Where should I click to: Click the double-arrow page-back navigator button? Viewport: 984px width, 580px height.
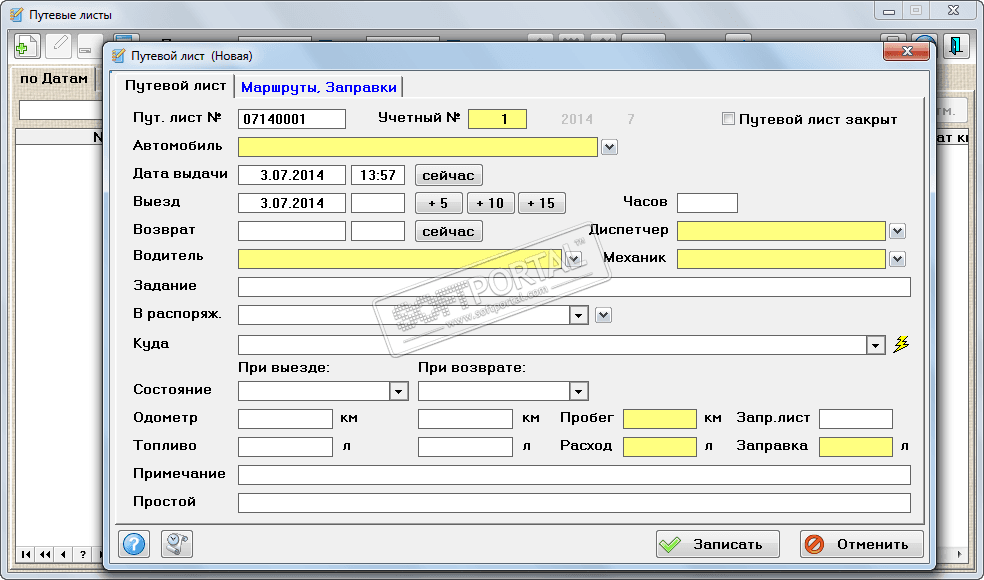click(45, 554)
